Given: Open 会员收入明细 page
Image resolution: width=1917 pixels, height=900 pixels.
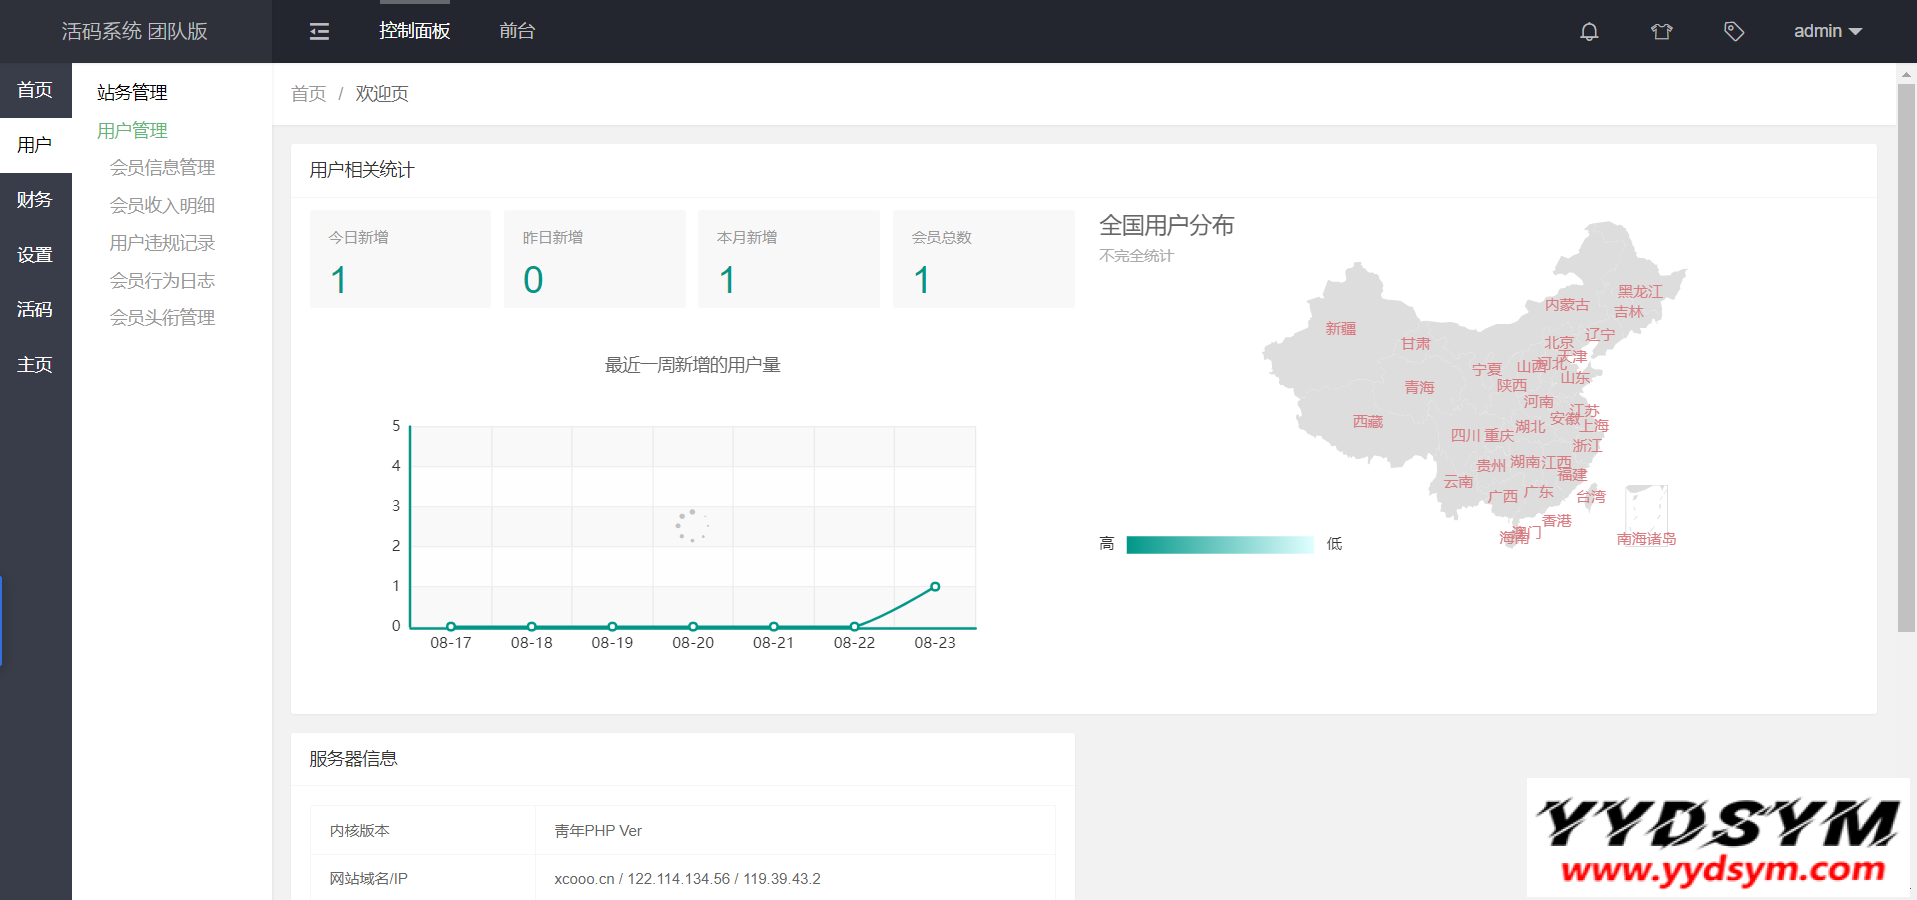Looking at the screenshot, I should click(162, 206).
